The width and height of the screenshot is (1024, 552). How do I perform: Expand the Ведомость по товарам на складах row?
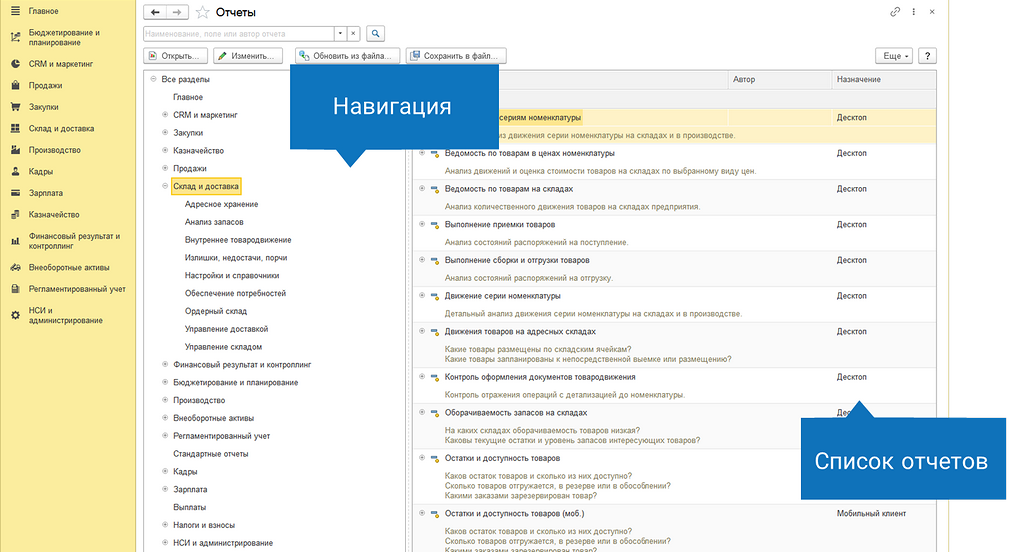422,189
